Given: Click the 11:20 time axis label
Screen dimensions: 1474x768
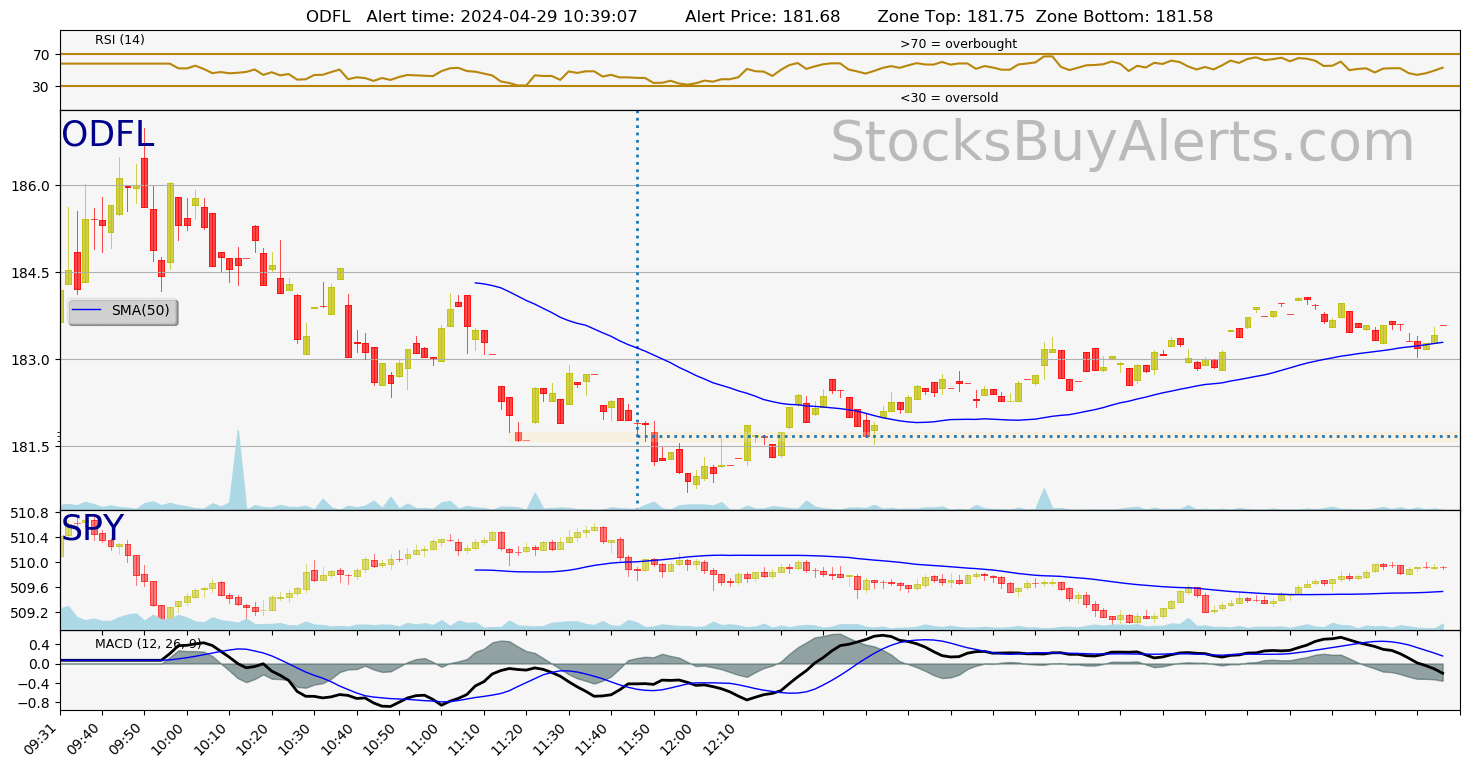Looking at the screenshot, I should 508,737.
